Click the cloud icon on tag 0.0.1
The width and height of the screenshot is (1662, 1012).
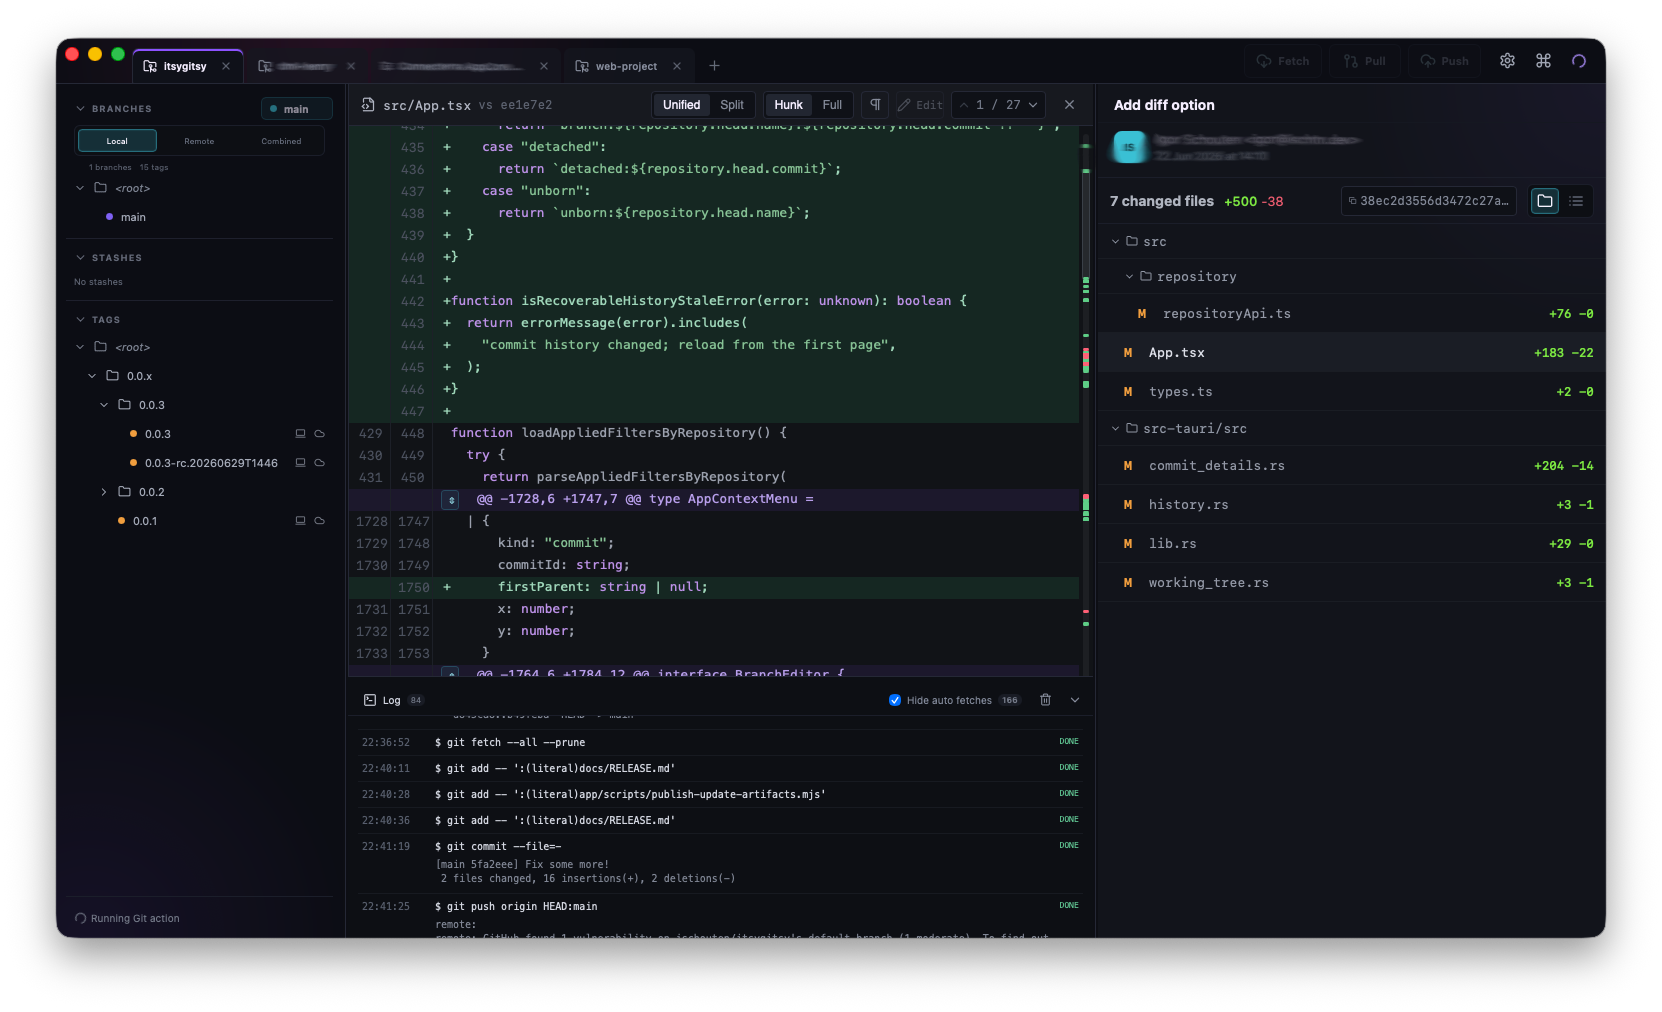[320, 521]
